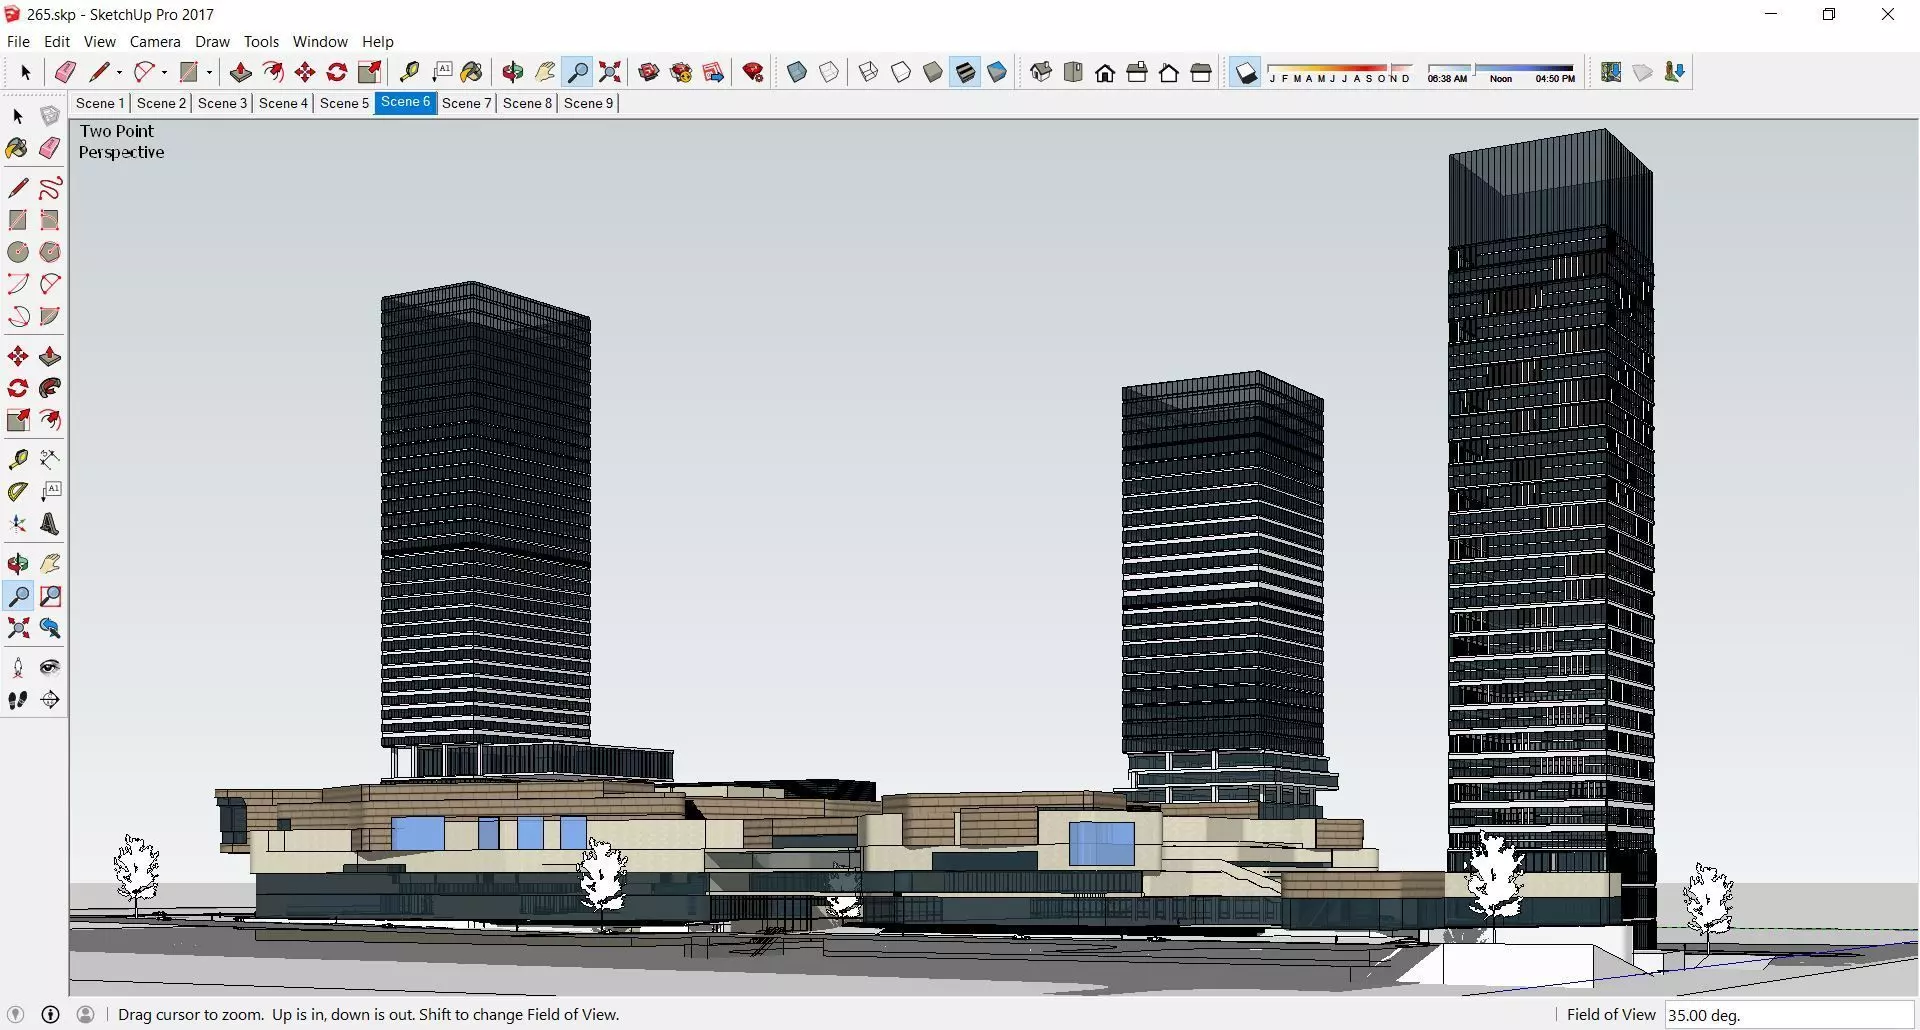Activate the Walk footprints tool
The height and width of the screenshot is (1030, 1920).
point(18,700)
